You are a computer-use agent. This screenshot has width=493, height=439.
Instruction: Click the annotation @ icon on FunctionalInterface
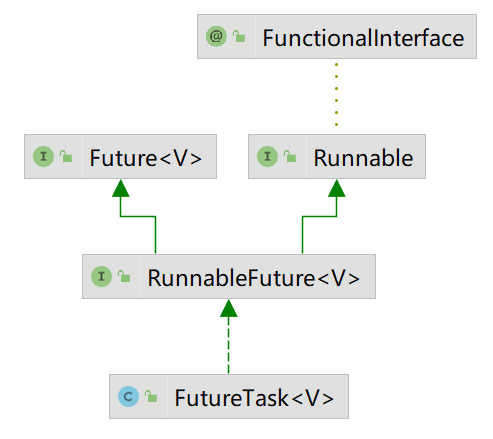click(216, 36)
